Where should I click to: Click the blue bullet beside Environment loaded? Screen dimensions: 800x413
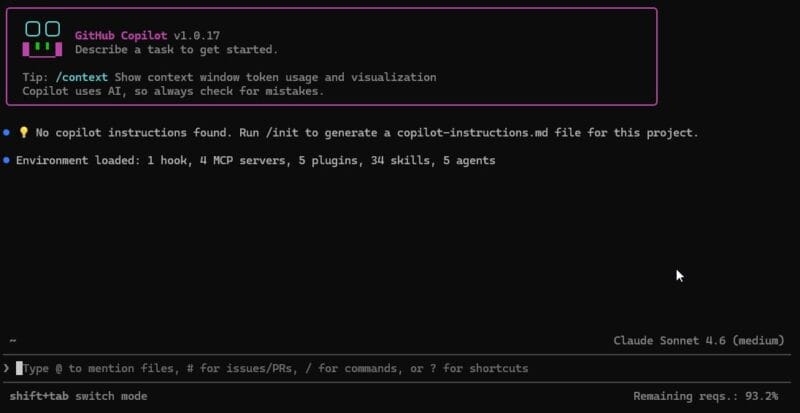(7, 160)
